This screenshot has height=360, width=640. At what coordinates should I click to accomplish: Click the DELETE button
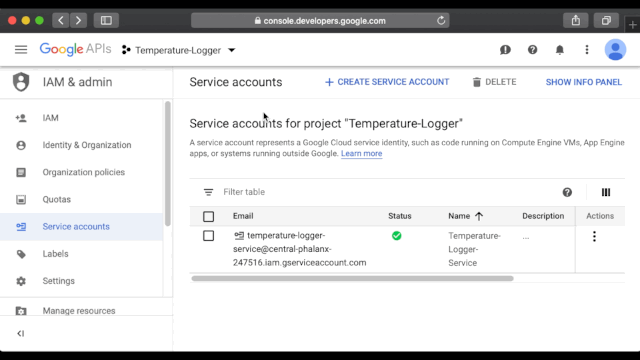pos(494,82)
